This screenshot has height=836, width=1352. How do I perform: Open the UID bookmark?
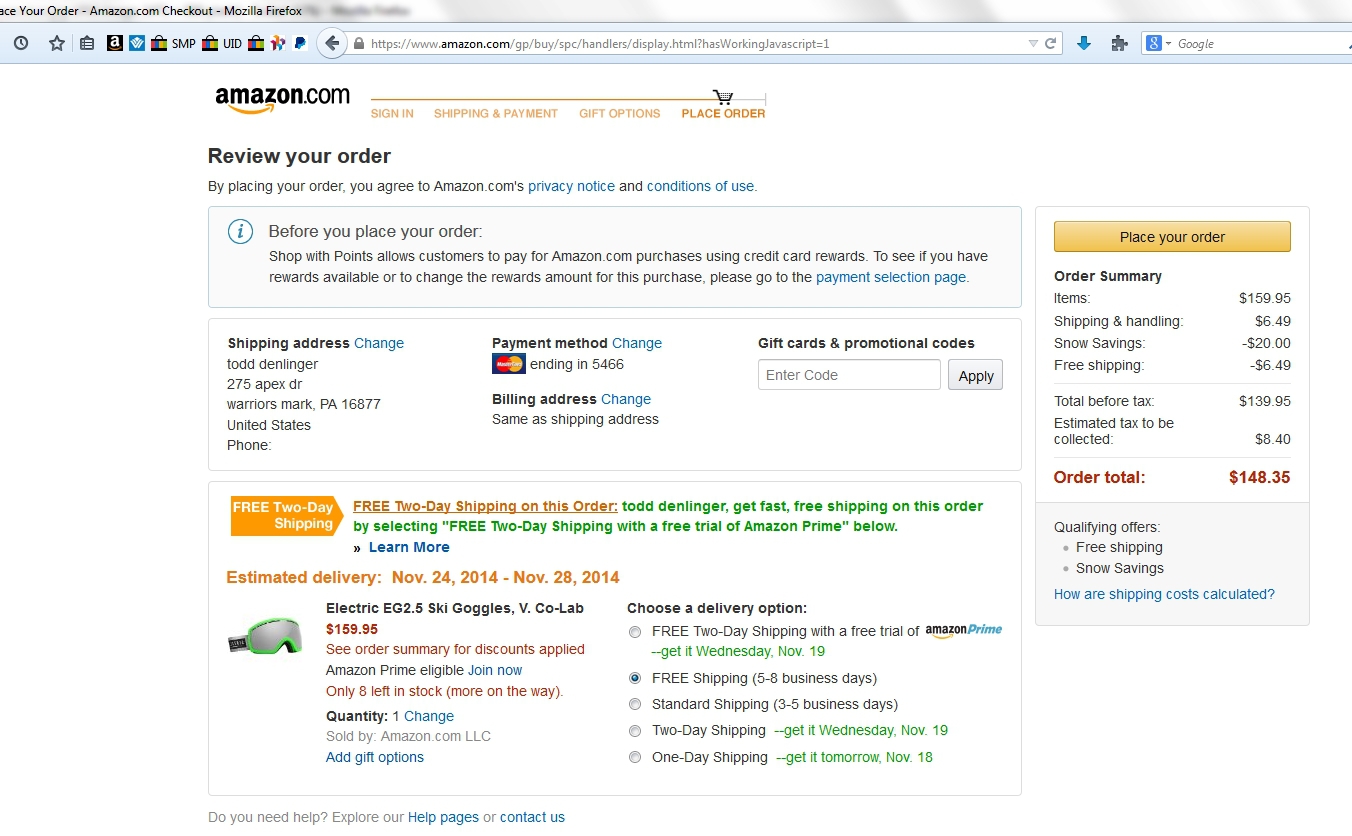[222, 43]
